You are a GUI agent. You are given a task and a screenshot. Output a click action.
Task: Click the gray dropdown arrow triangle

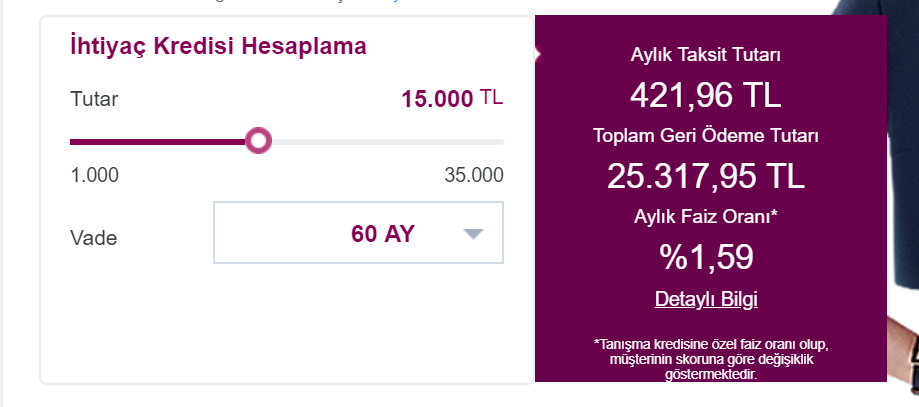pyautogui.click(x=473, y=234)
